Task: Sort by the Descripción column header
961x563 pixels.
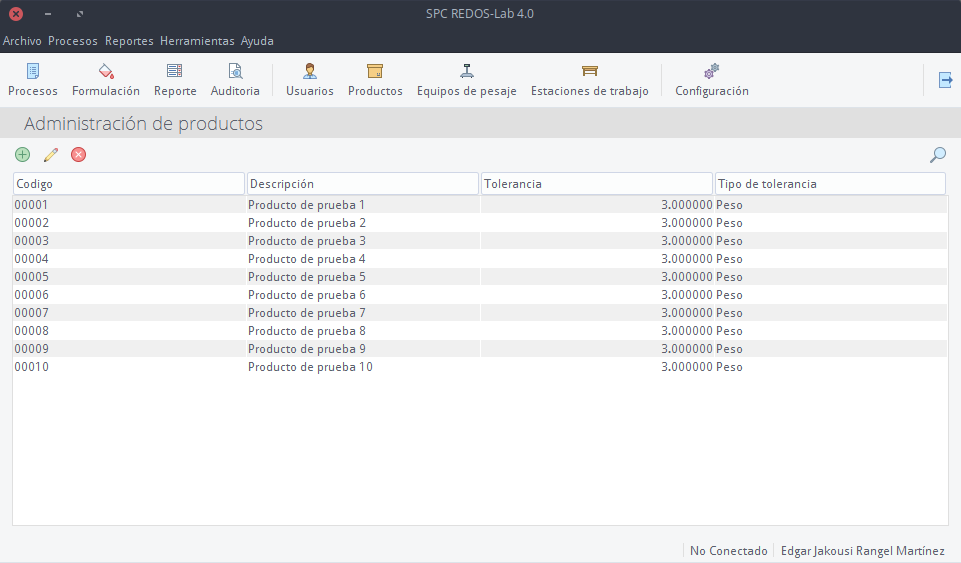Action: (363, 184)
